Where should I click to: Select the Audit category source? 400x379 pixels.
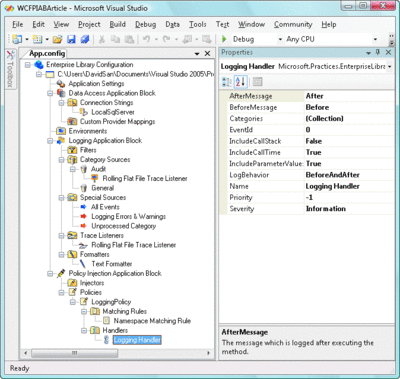click(98, 169)
